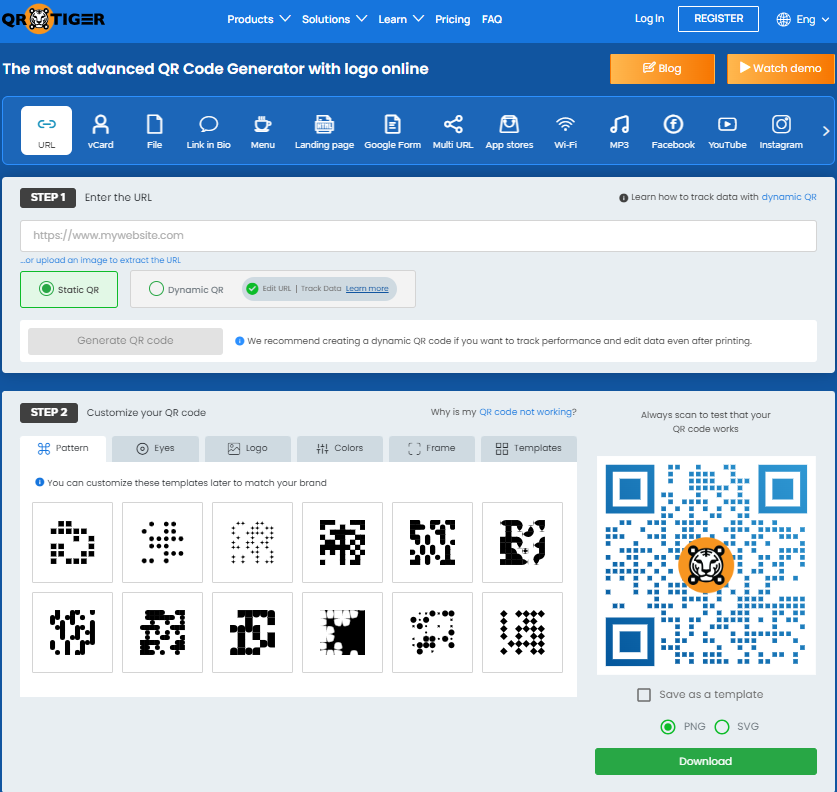Choose the Wi-Fi QR code type

(x=565, y=125)
